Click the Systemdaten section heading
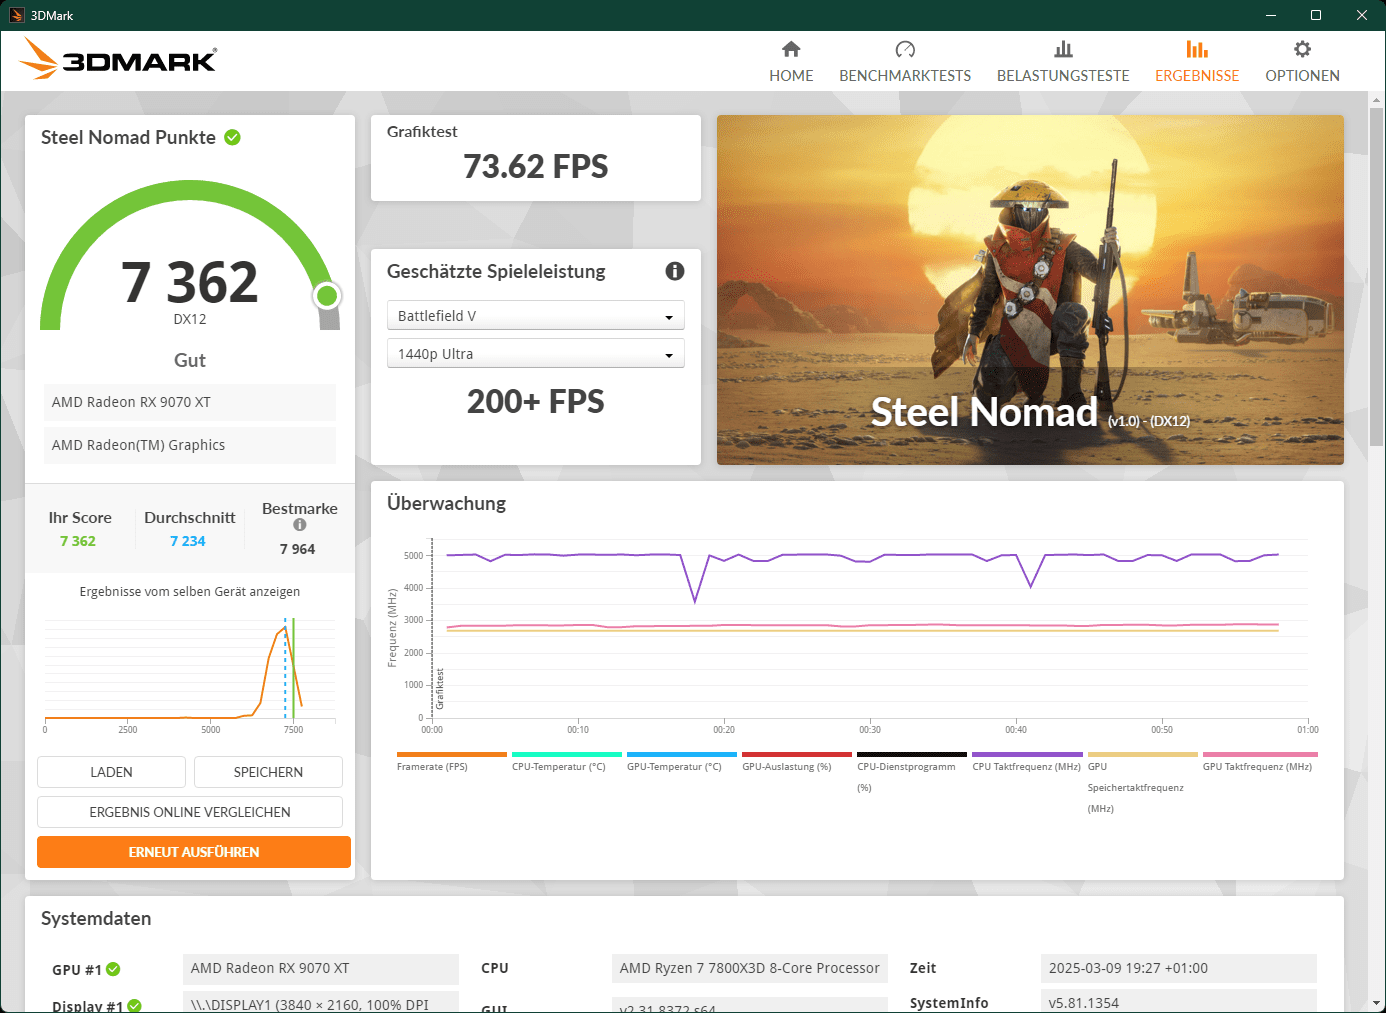Viewport: 1386px width, 1013px height. tap(96, 919)
